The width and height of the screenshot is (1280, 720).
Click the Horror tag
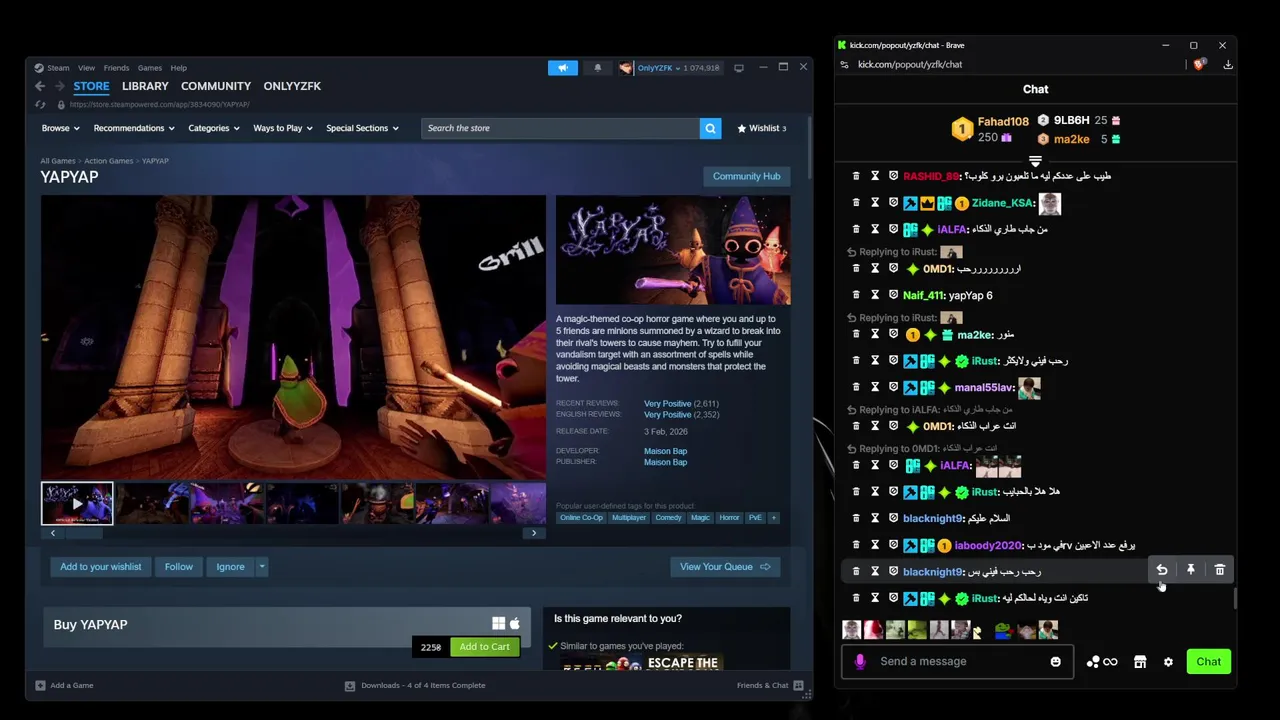tap(729, 518)
